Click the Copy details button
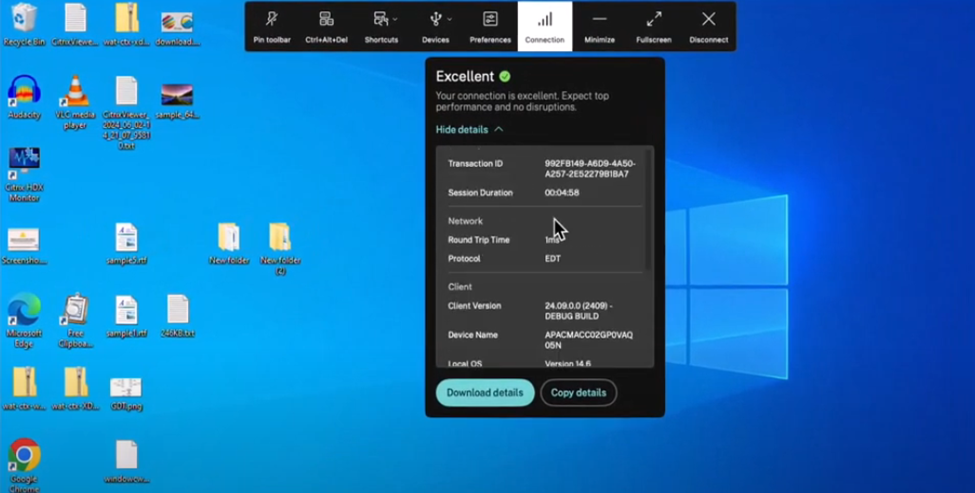Image resolution: width=975 pixels, height=493 pixels. [x=578, y=393]
